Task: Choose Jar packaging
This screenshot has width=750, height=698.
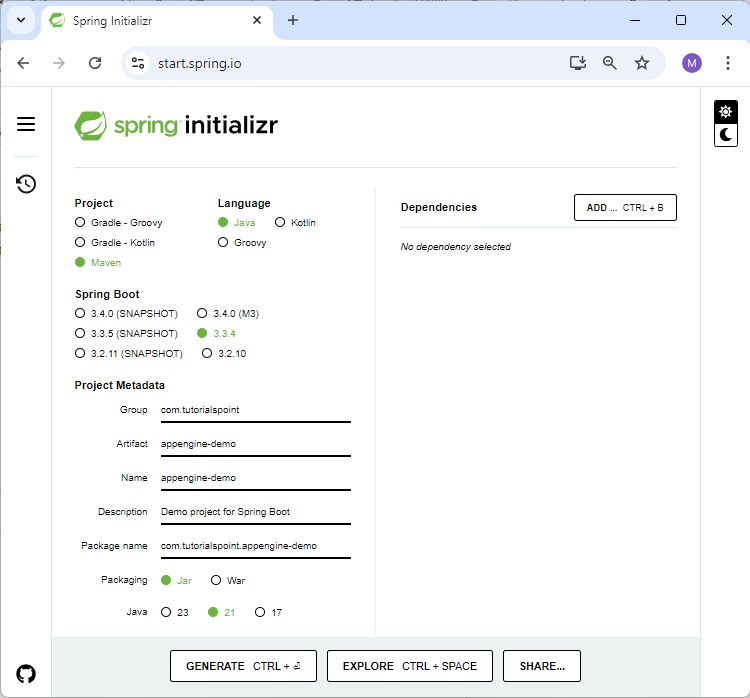Action: tap(176, 580)
